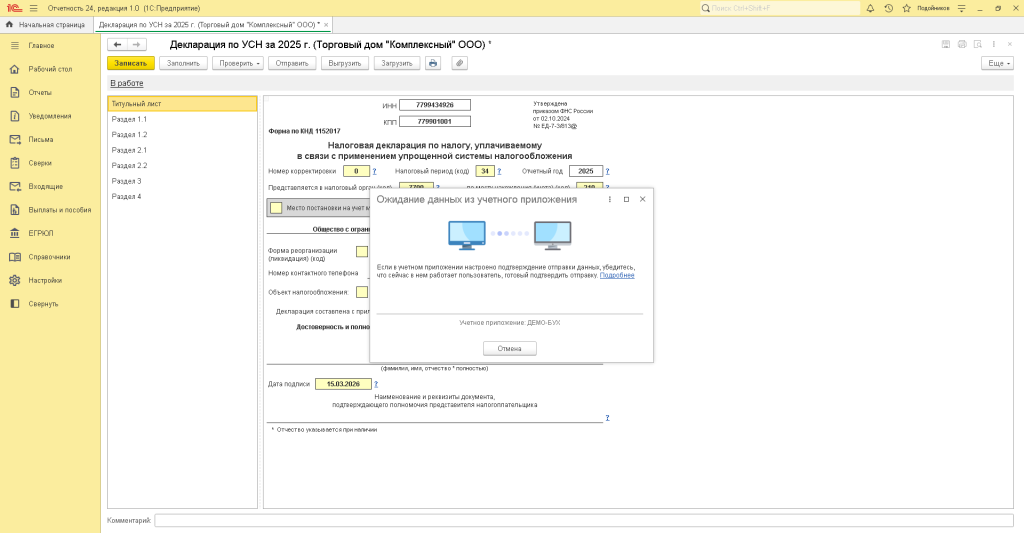Expand the Еще dropdown menu
Viewport: 1024px width, 533px height.
(x=997, y=63)
